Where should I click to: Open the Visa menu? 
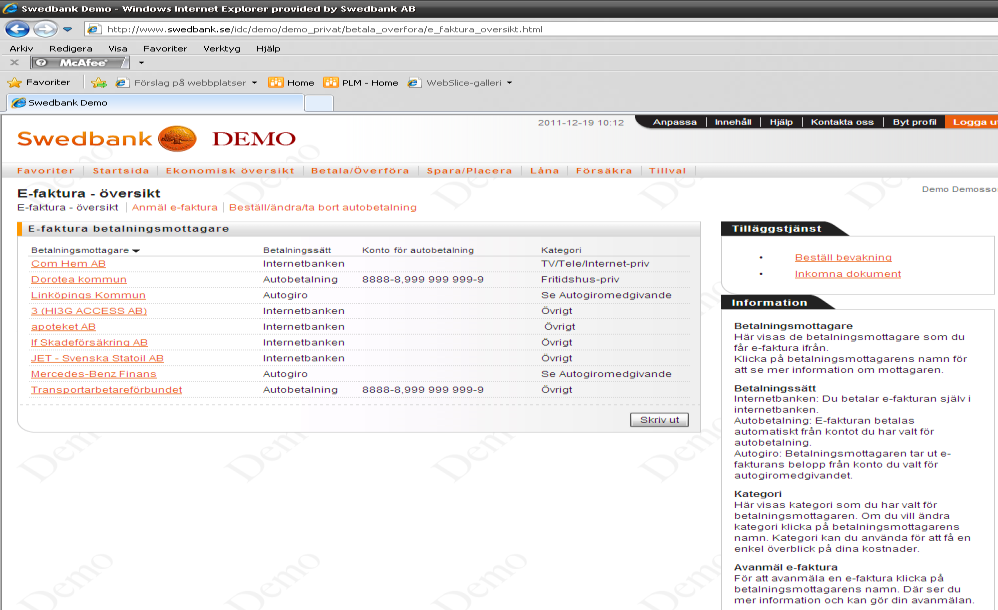pos(118,48)
